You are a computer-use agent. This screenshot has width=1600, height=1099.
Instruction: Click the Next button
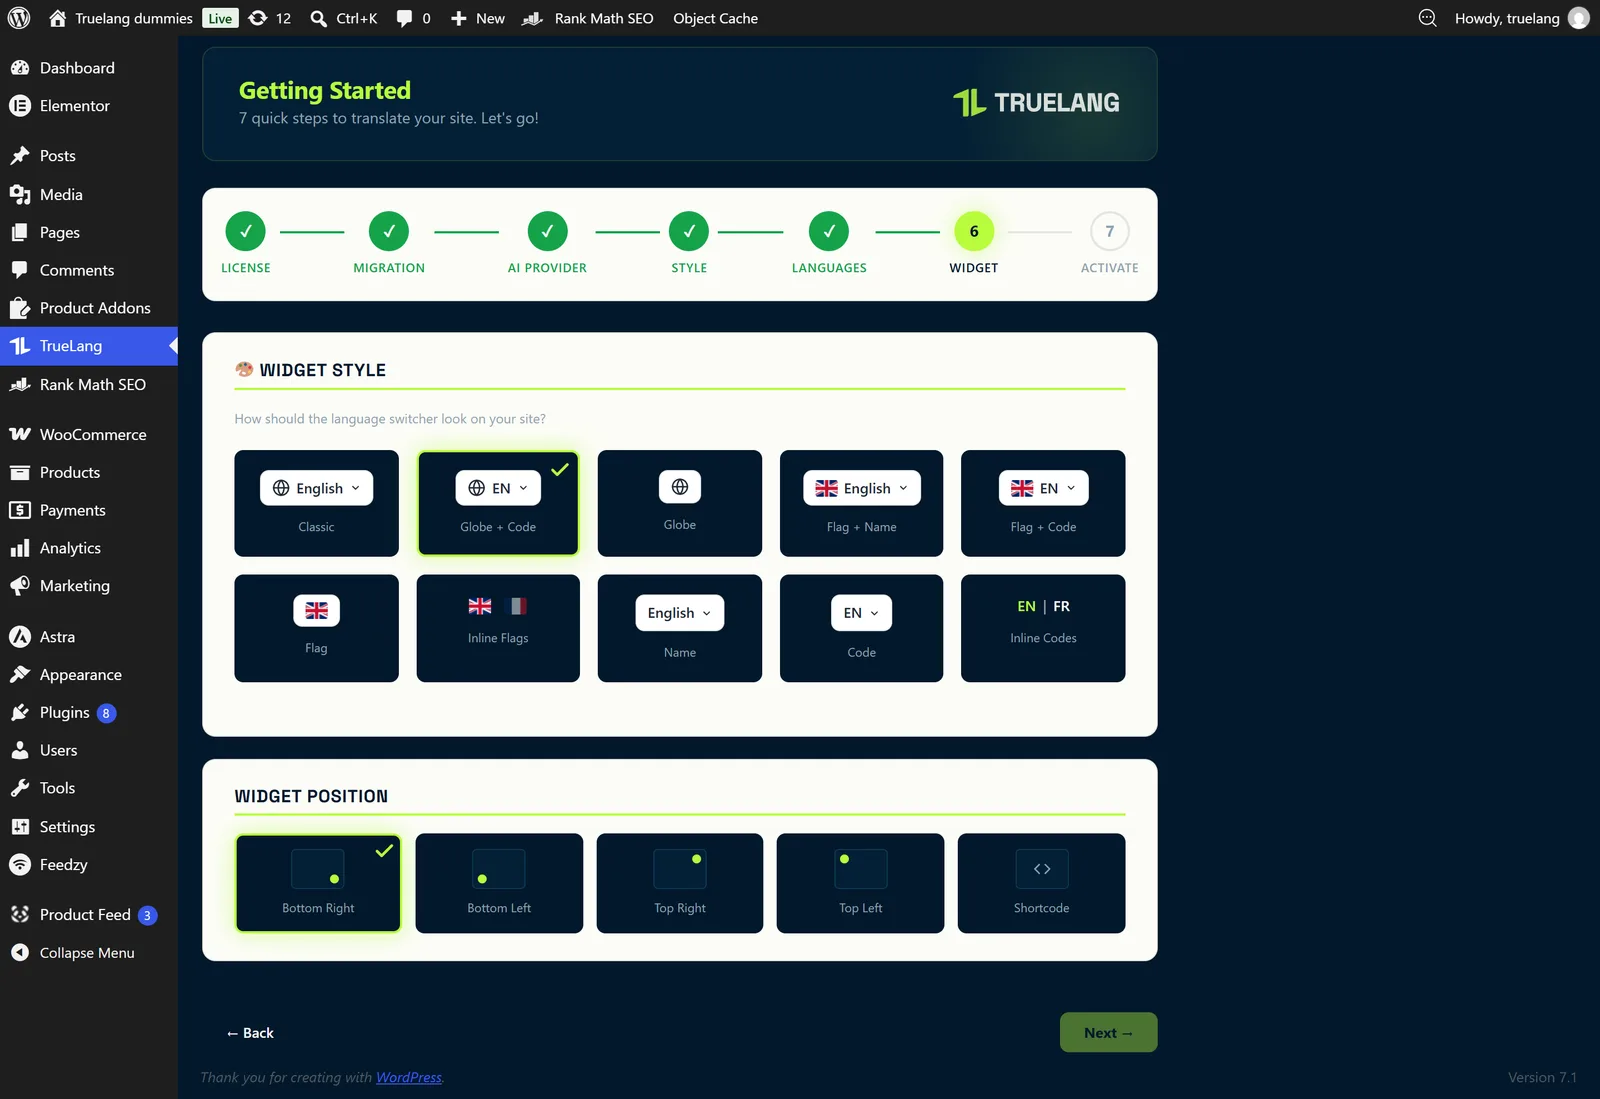pyautogui.click(x=1108, y=1033)
